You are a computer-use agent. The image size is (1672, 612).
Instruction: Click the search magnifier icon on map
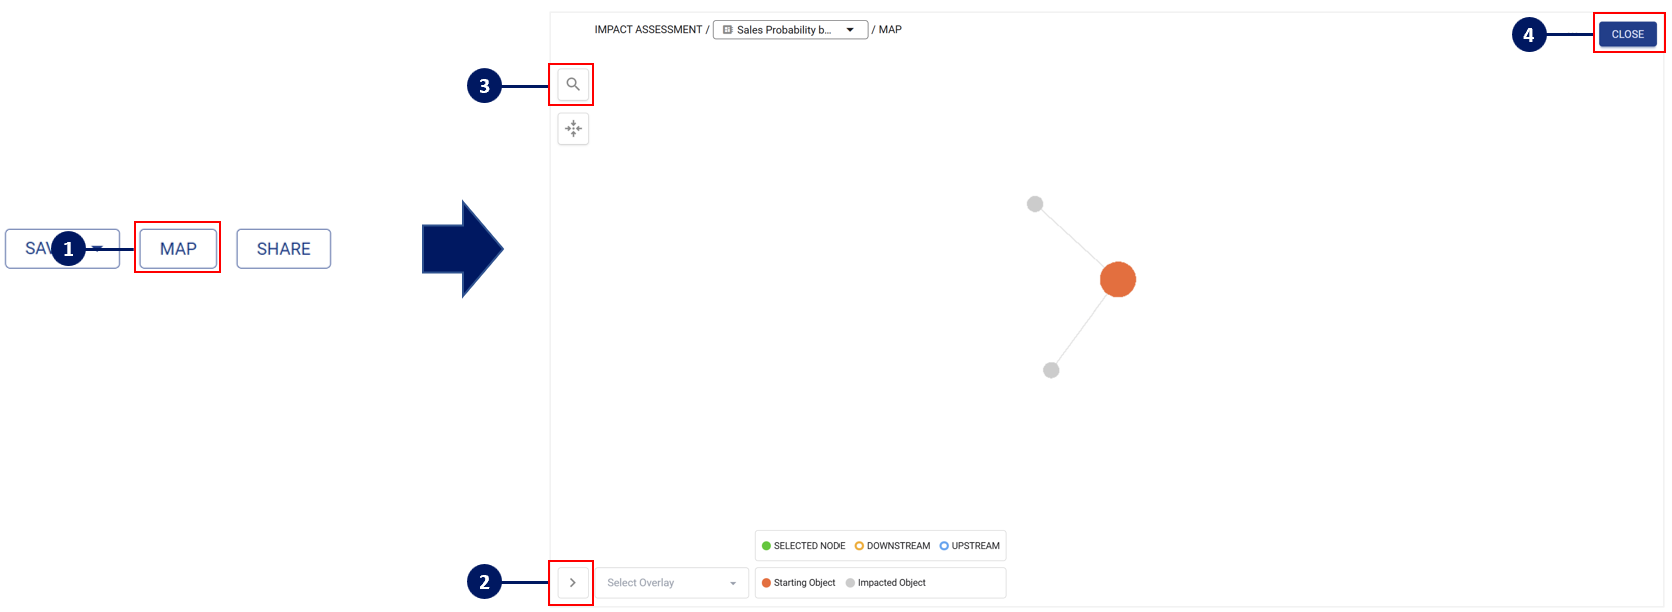pos(573,85)
